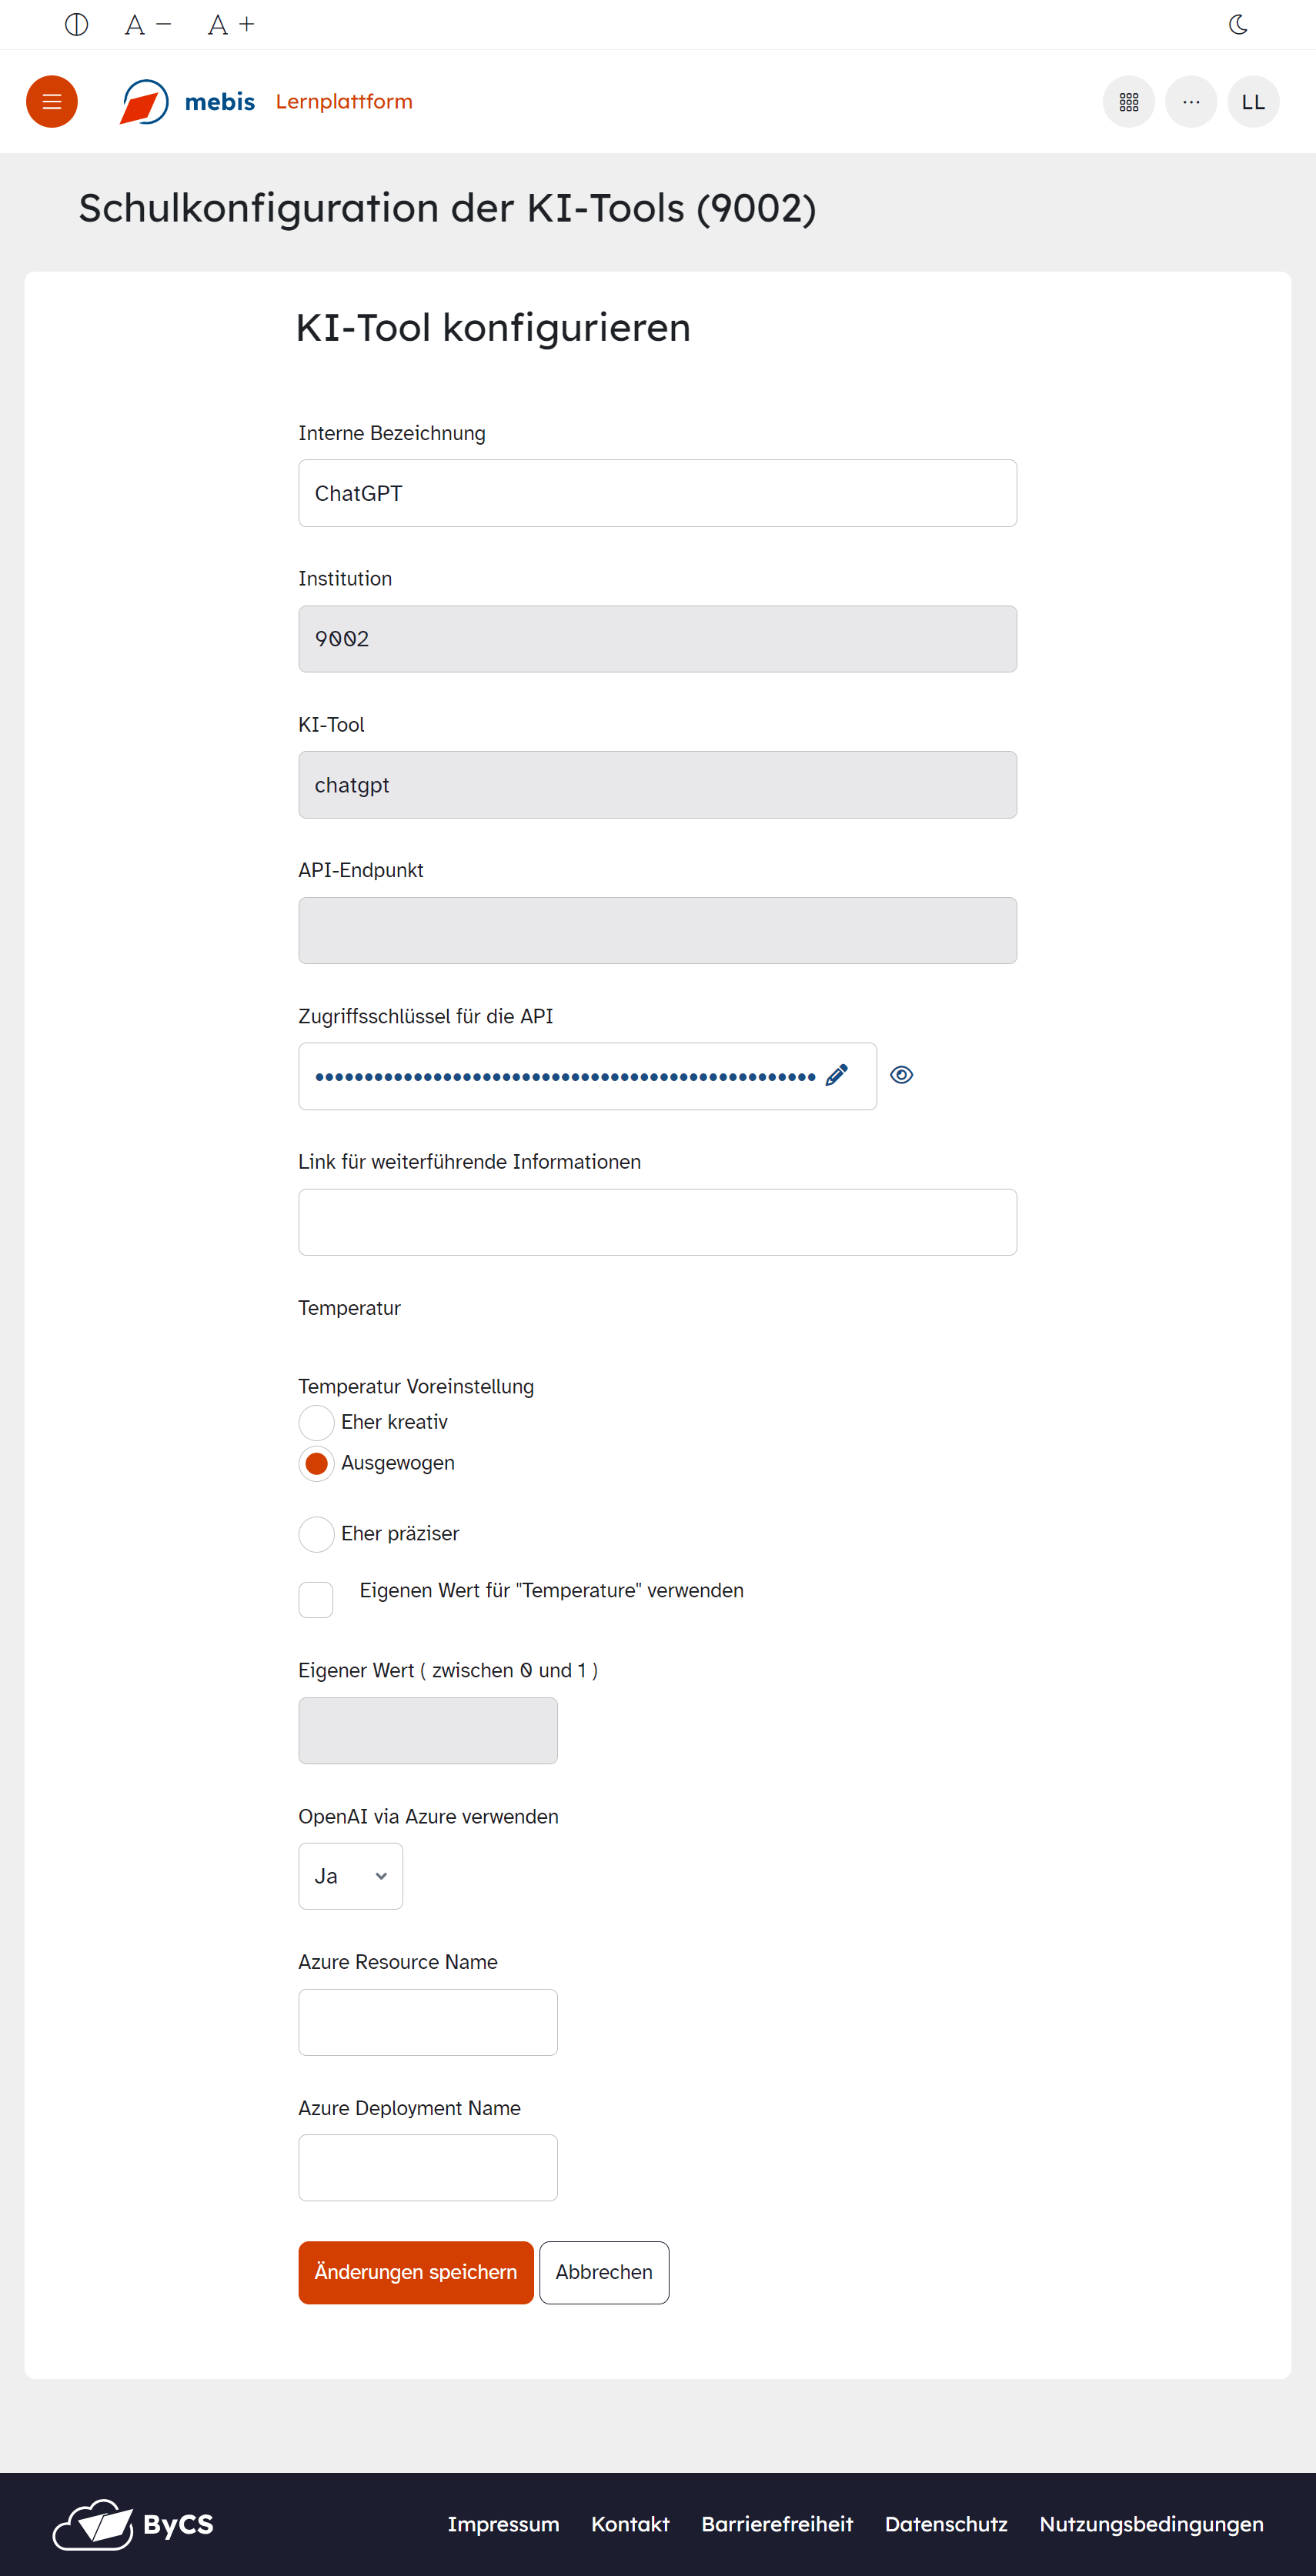Click the mebis logo
1316x2576 pixels.
coord(188,102)
